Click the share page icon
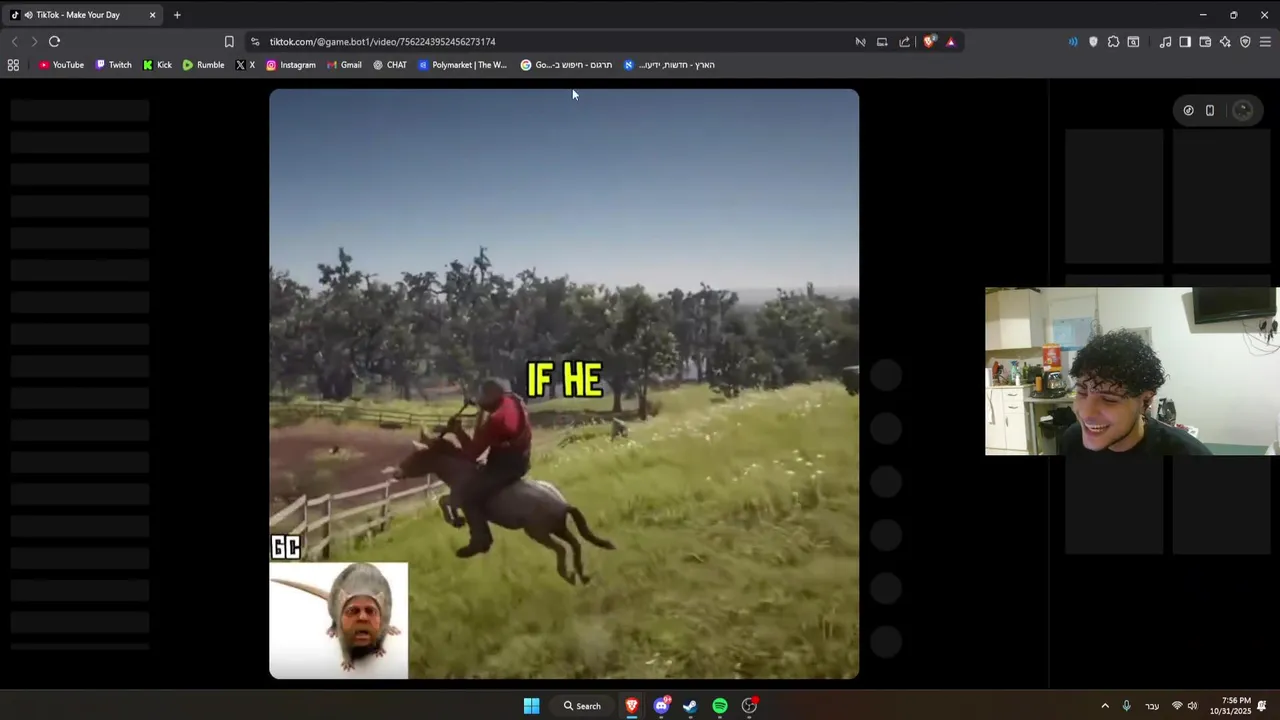Screen dimensions: 1280x720 (x=905, y=42)
